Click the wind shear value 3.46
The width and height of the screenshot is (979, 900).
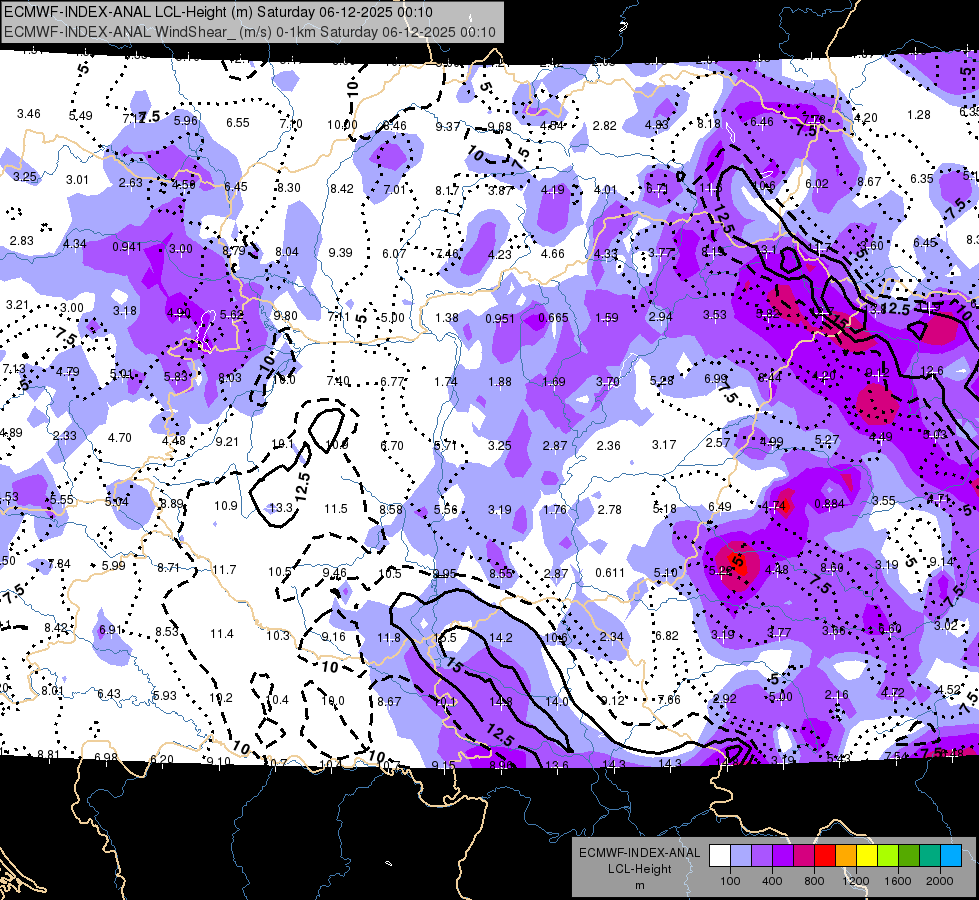coord(29,114)
